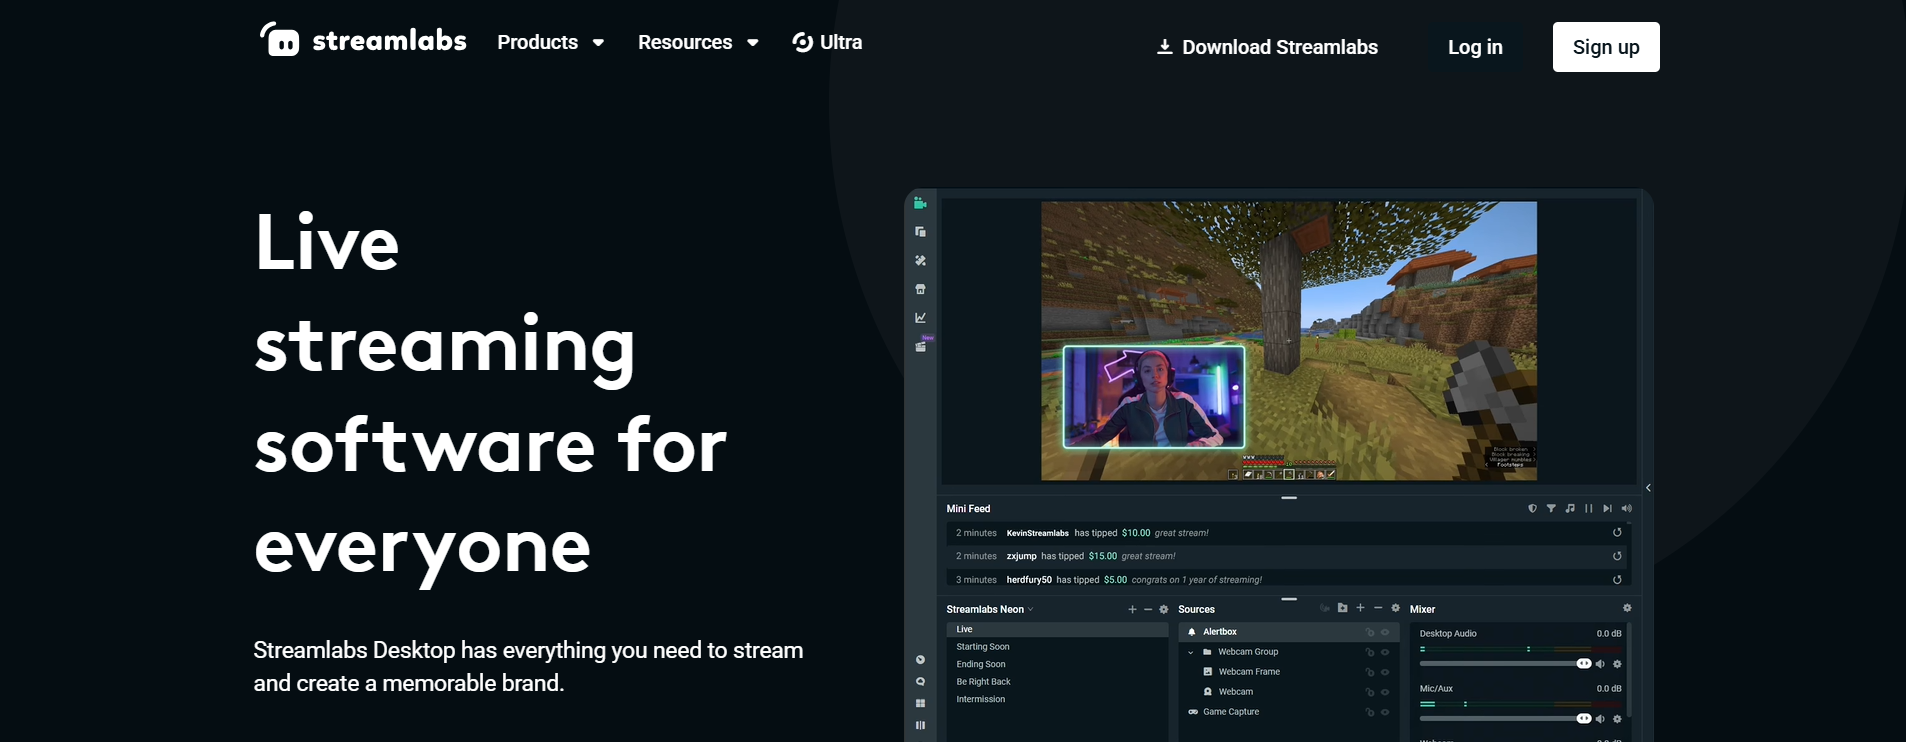Viewport: 1906px width, 742px height.
Task: Hide the Webcam Frame source
Action: [x=1385, y=672]
